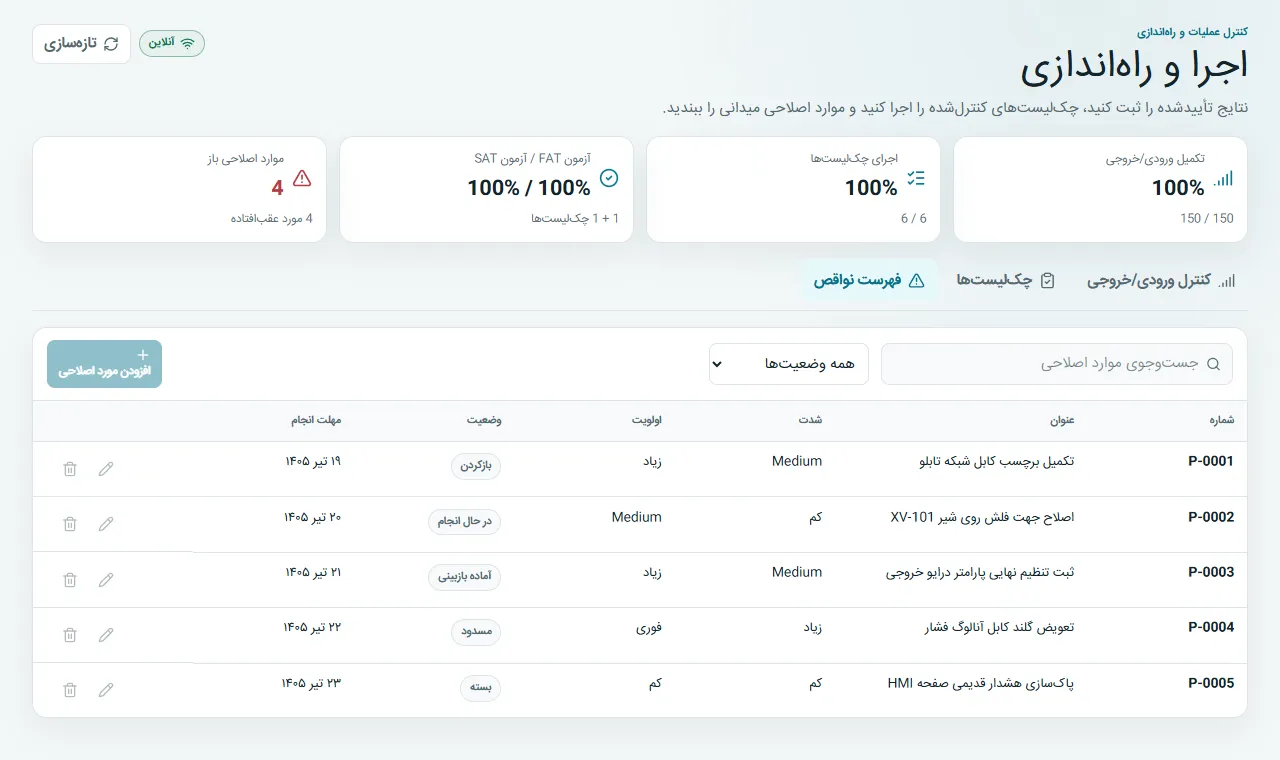Click the شماره column header
The image size is (1280, 760).
(x=1222, y=420)
